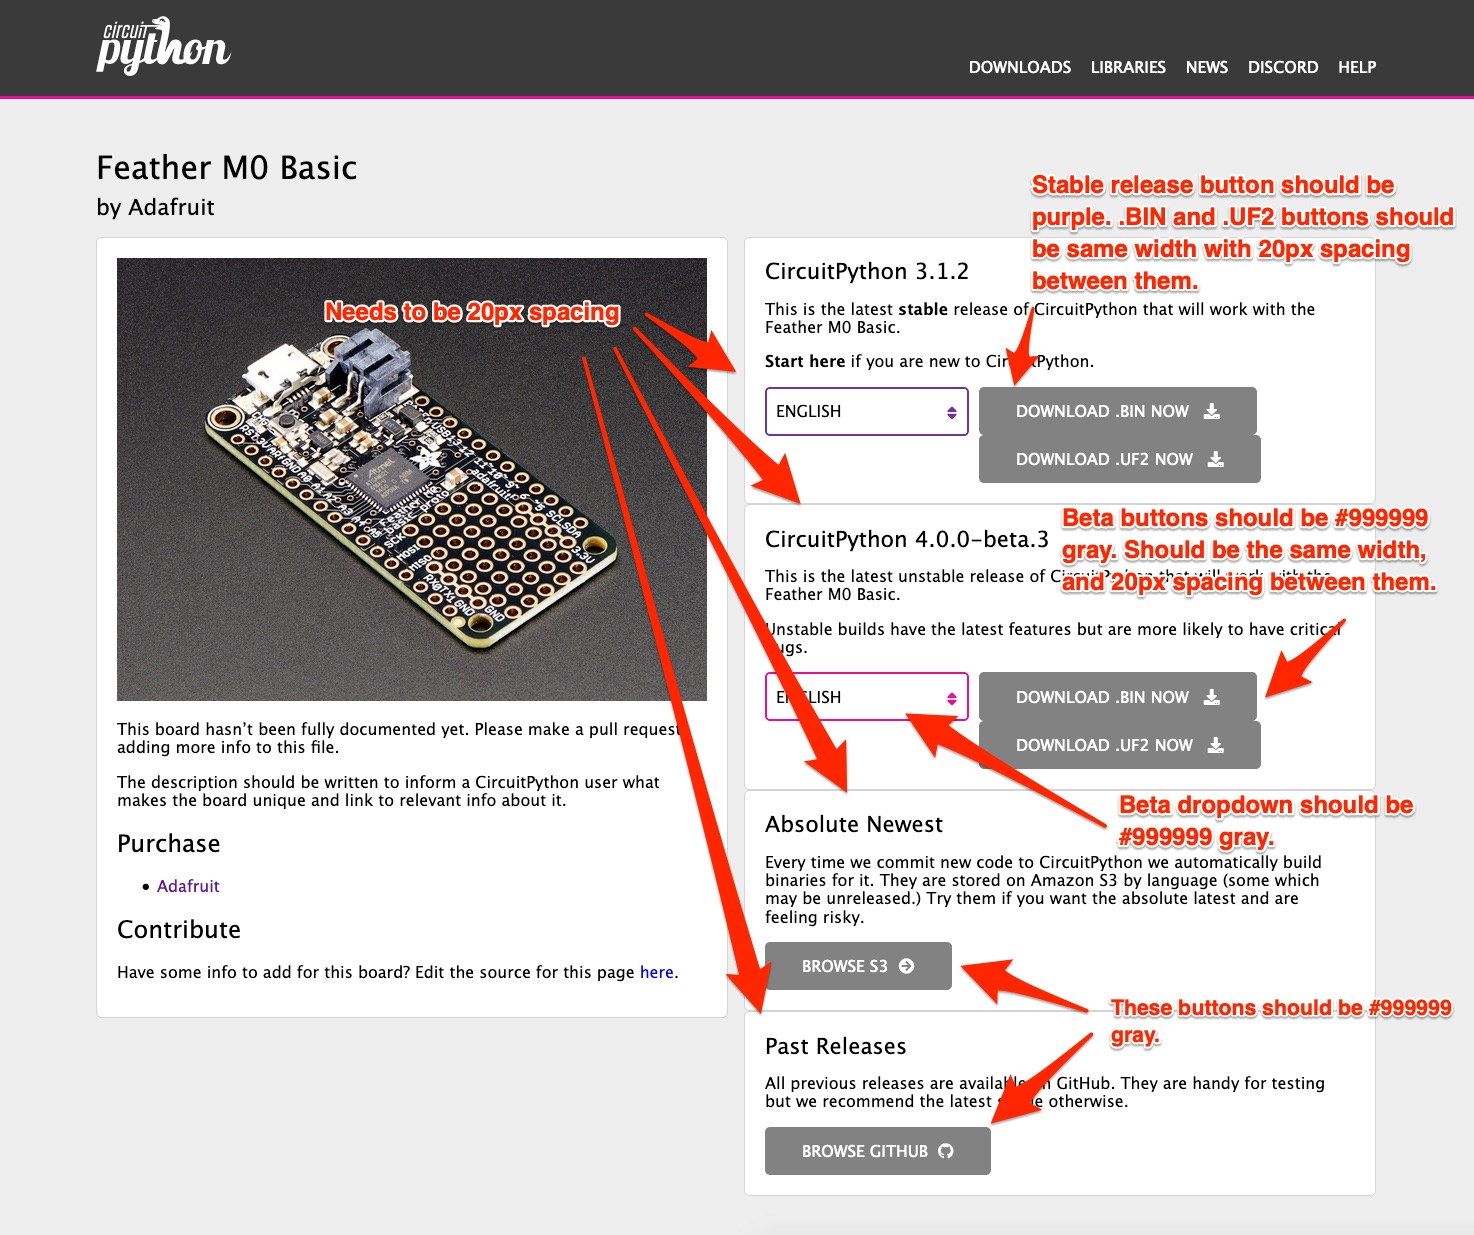Click the 'Contribute' heading

(179, 929)
